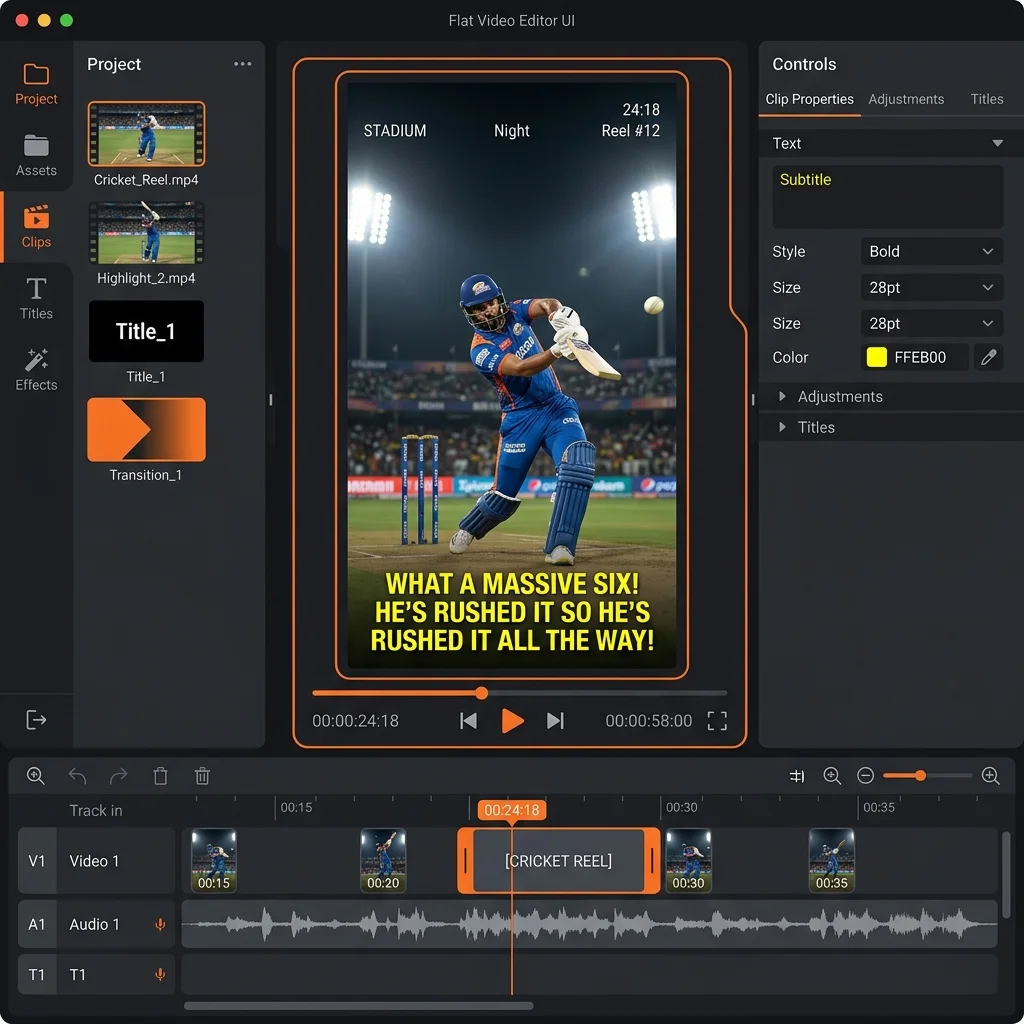Screen dimensions: 1024x1024
Task: Select the Title_1 thumbnail
Action: (146, 331)
